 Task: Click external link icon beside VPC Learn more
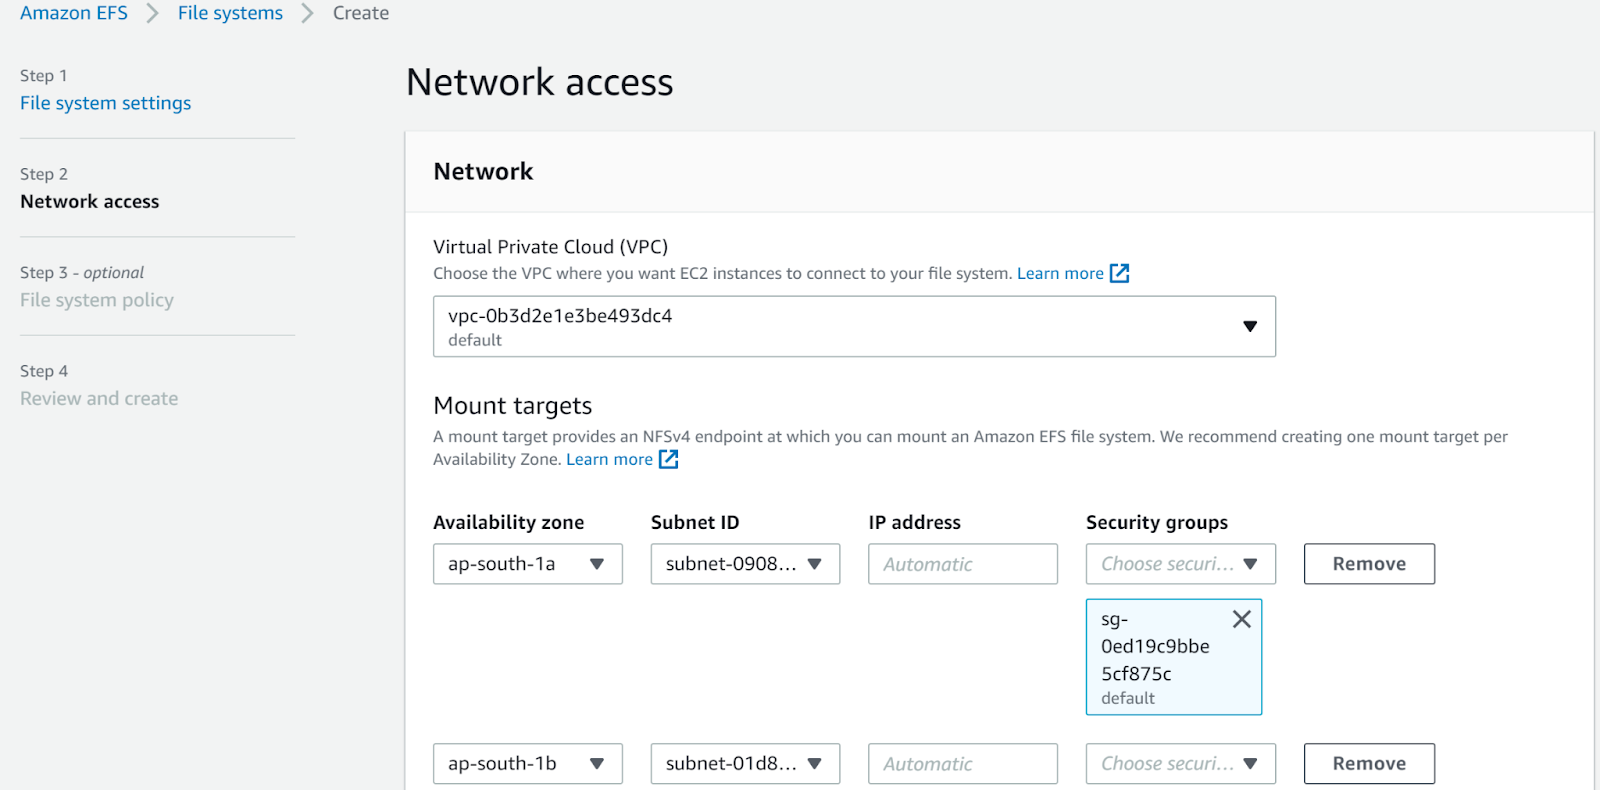(x=1119, y=273)
